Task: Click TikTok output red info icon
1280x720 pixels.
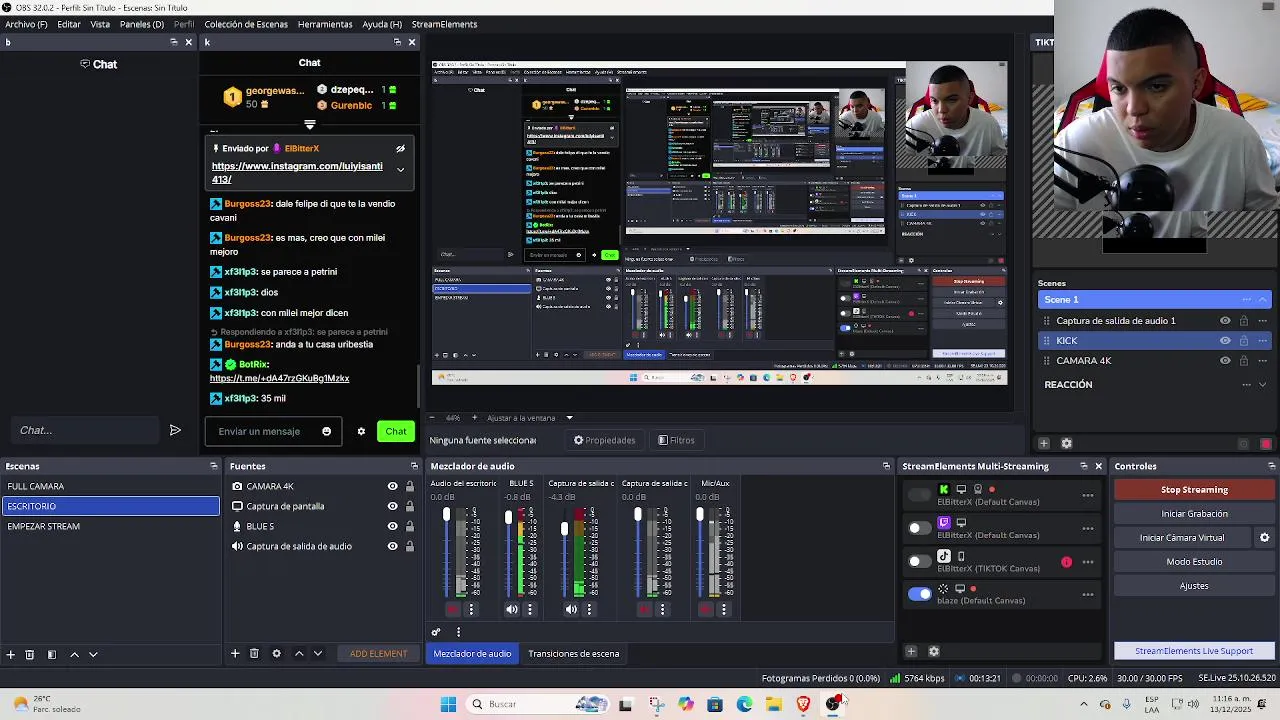Action: (1066, 562)
